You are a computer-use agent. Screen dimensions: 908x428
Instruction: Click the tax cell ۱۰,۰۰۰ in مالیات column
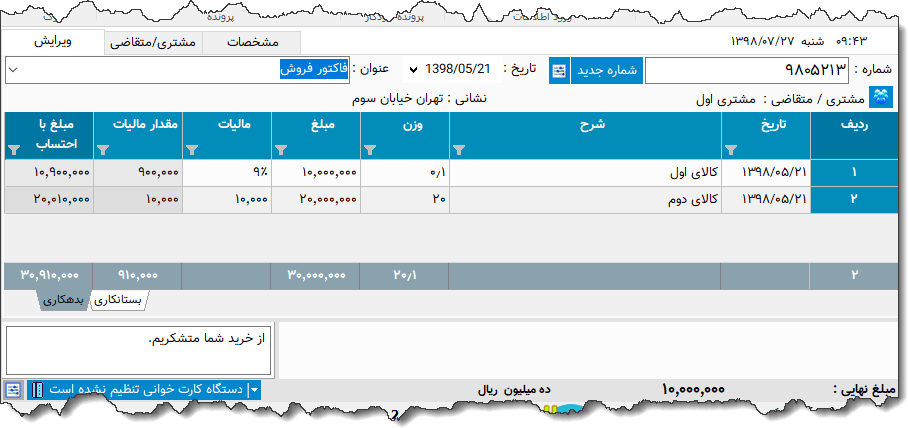point(227,199)
